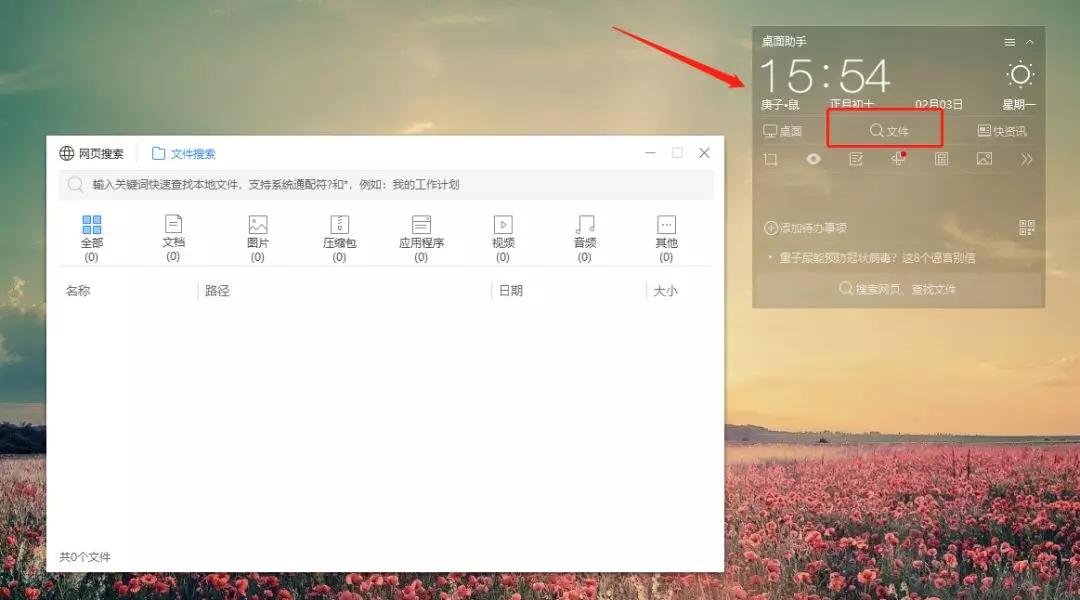Open the notes tool in the assistant panel
This screenshot has height=600, width=1080.
point(856,158)
